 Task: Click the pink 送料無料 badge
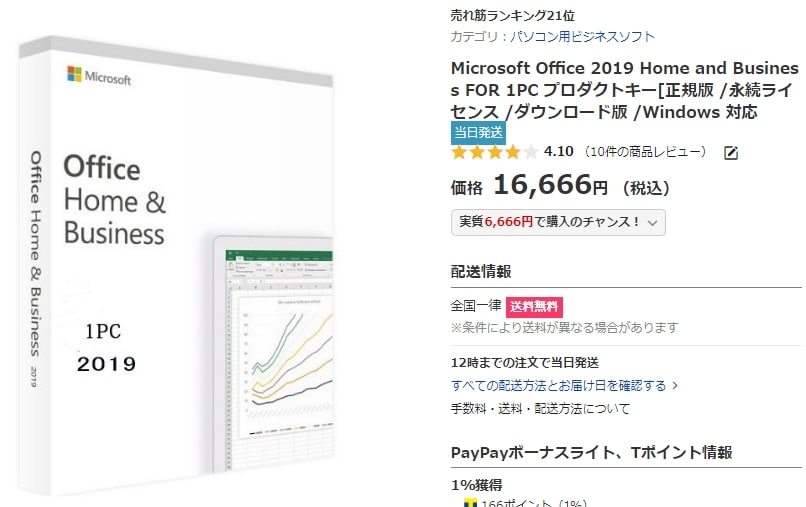(x=534, y=307)
